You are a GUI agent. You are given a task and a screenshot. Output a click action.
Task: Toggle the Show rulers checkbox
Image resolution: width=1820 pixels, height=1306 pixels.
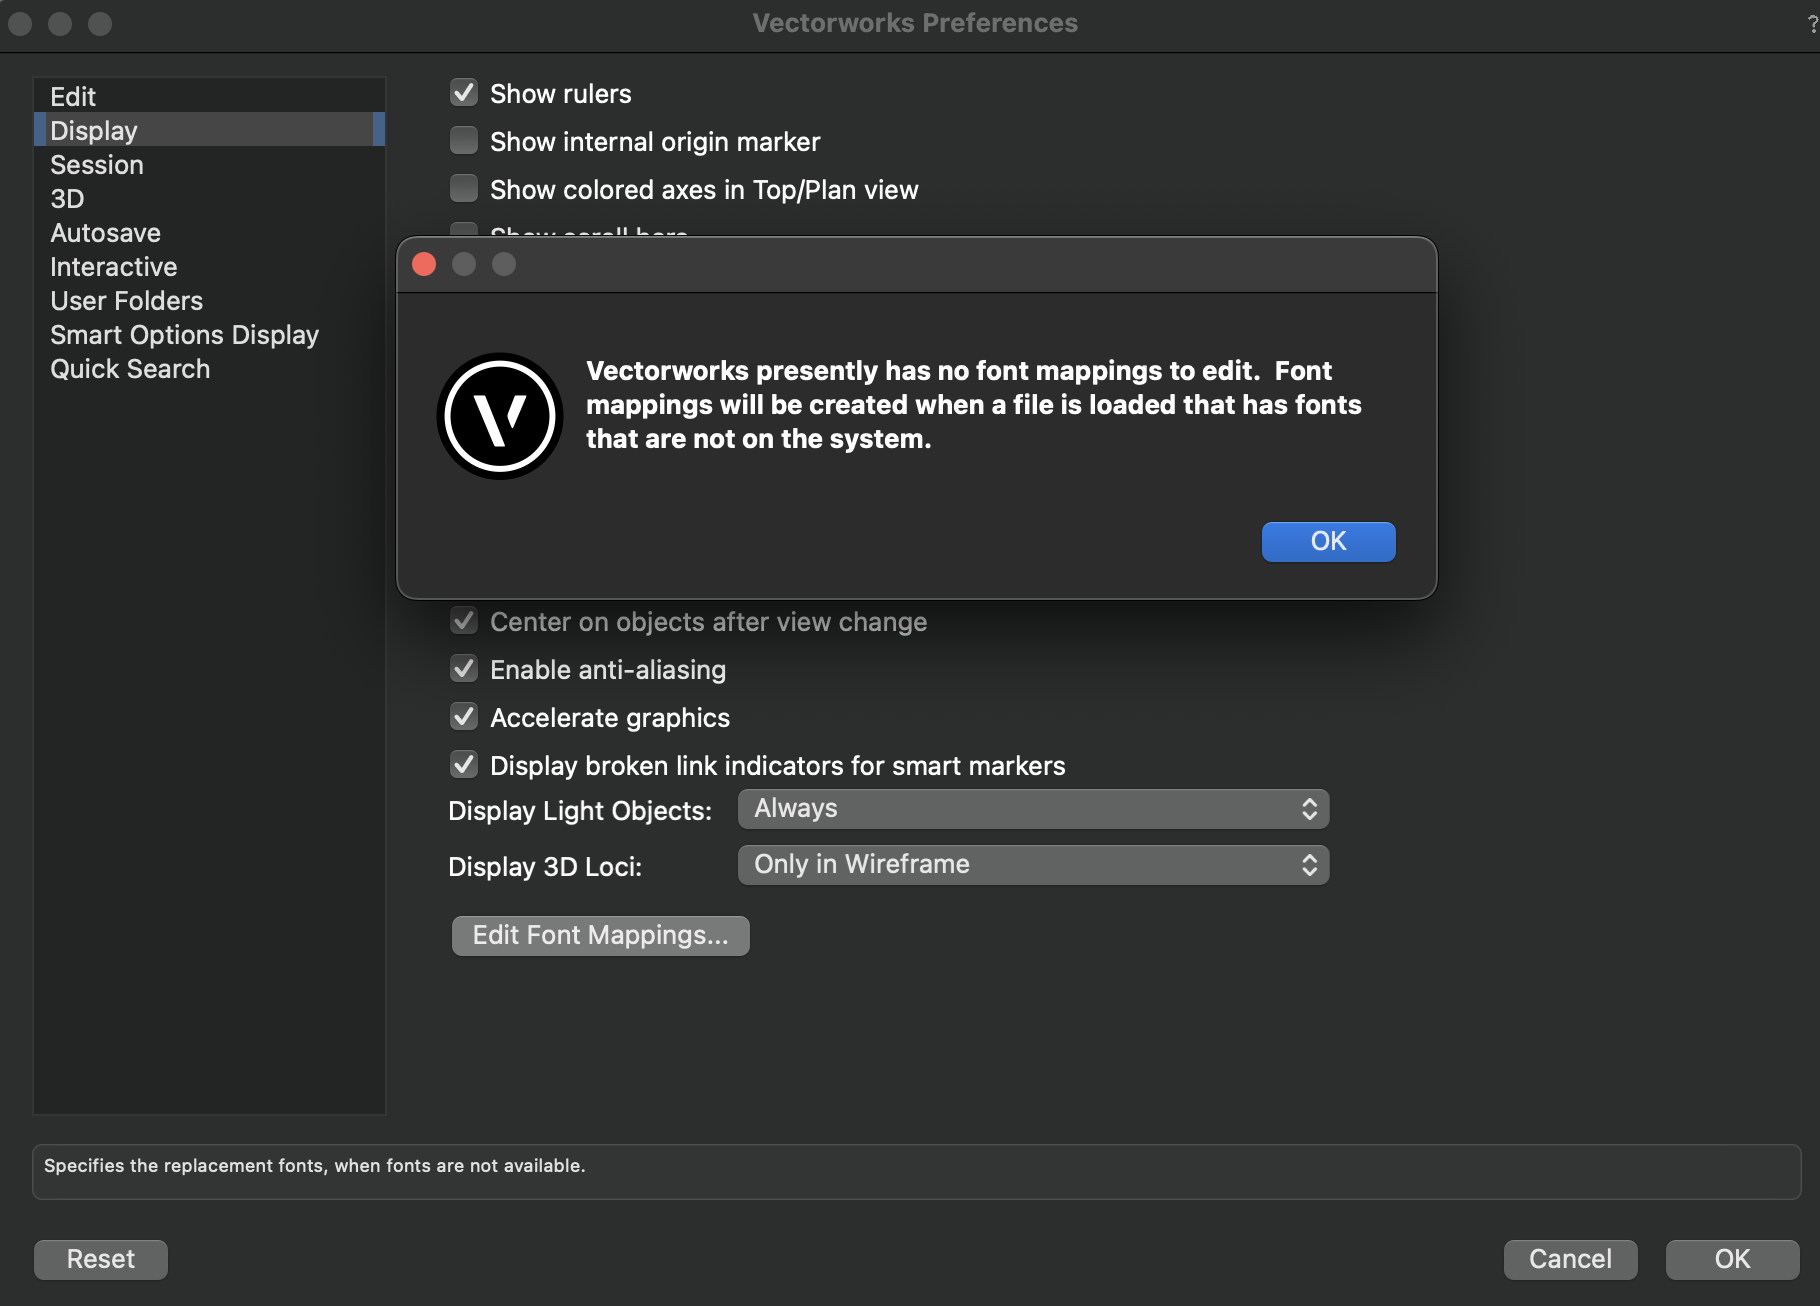pyautogui.click(x=464, y=94)
